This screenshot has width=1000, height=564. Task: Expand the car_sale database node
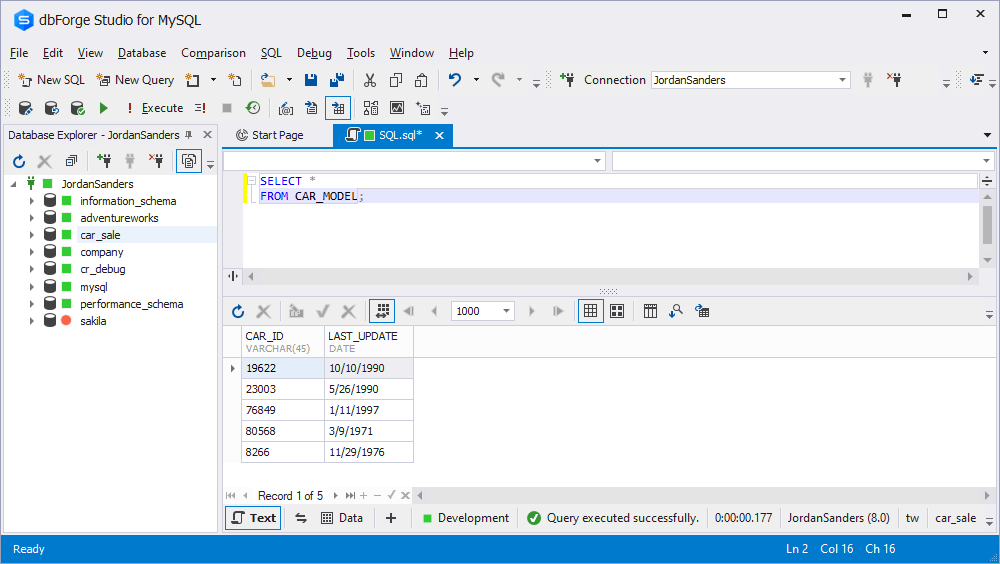point(31,235)
